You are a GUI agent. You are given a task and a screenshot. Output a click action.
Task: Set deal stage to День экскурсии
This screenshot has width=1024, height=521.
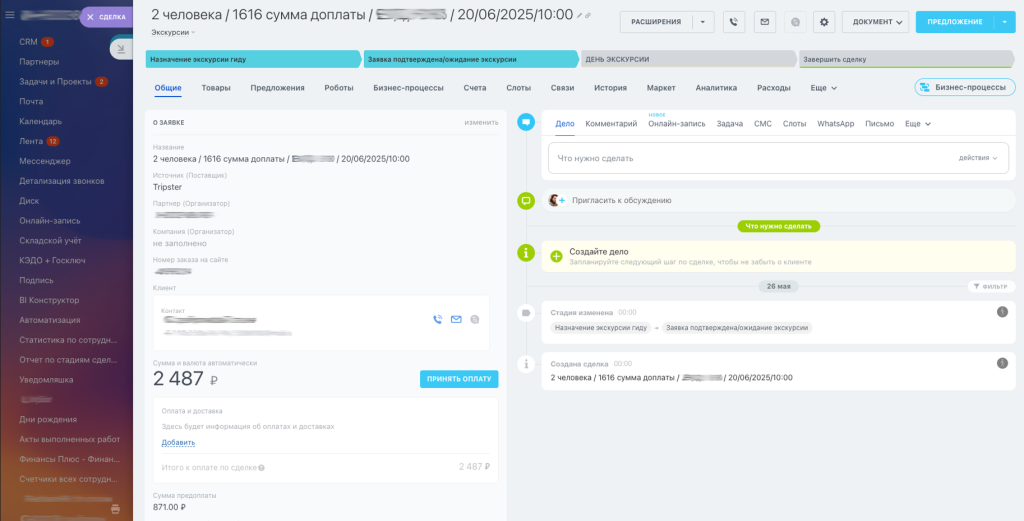[x=686, y=60]
